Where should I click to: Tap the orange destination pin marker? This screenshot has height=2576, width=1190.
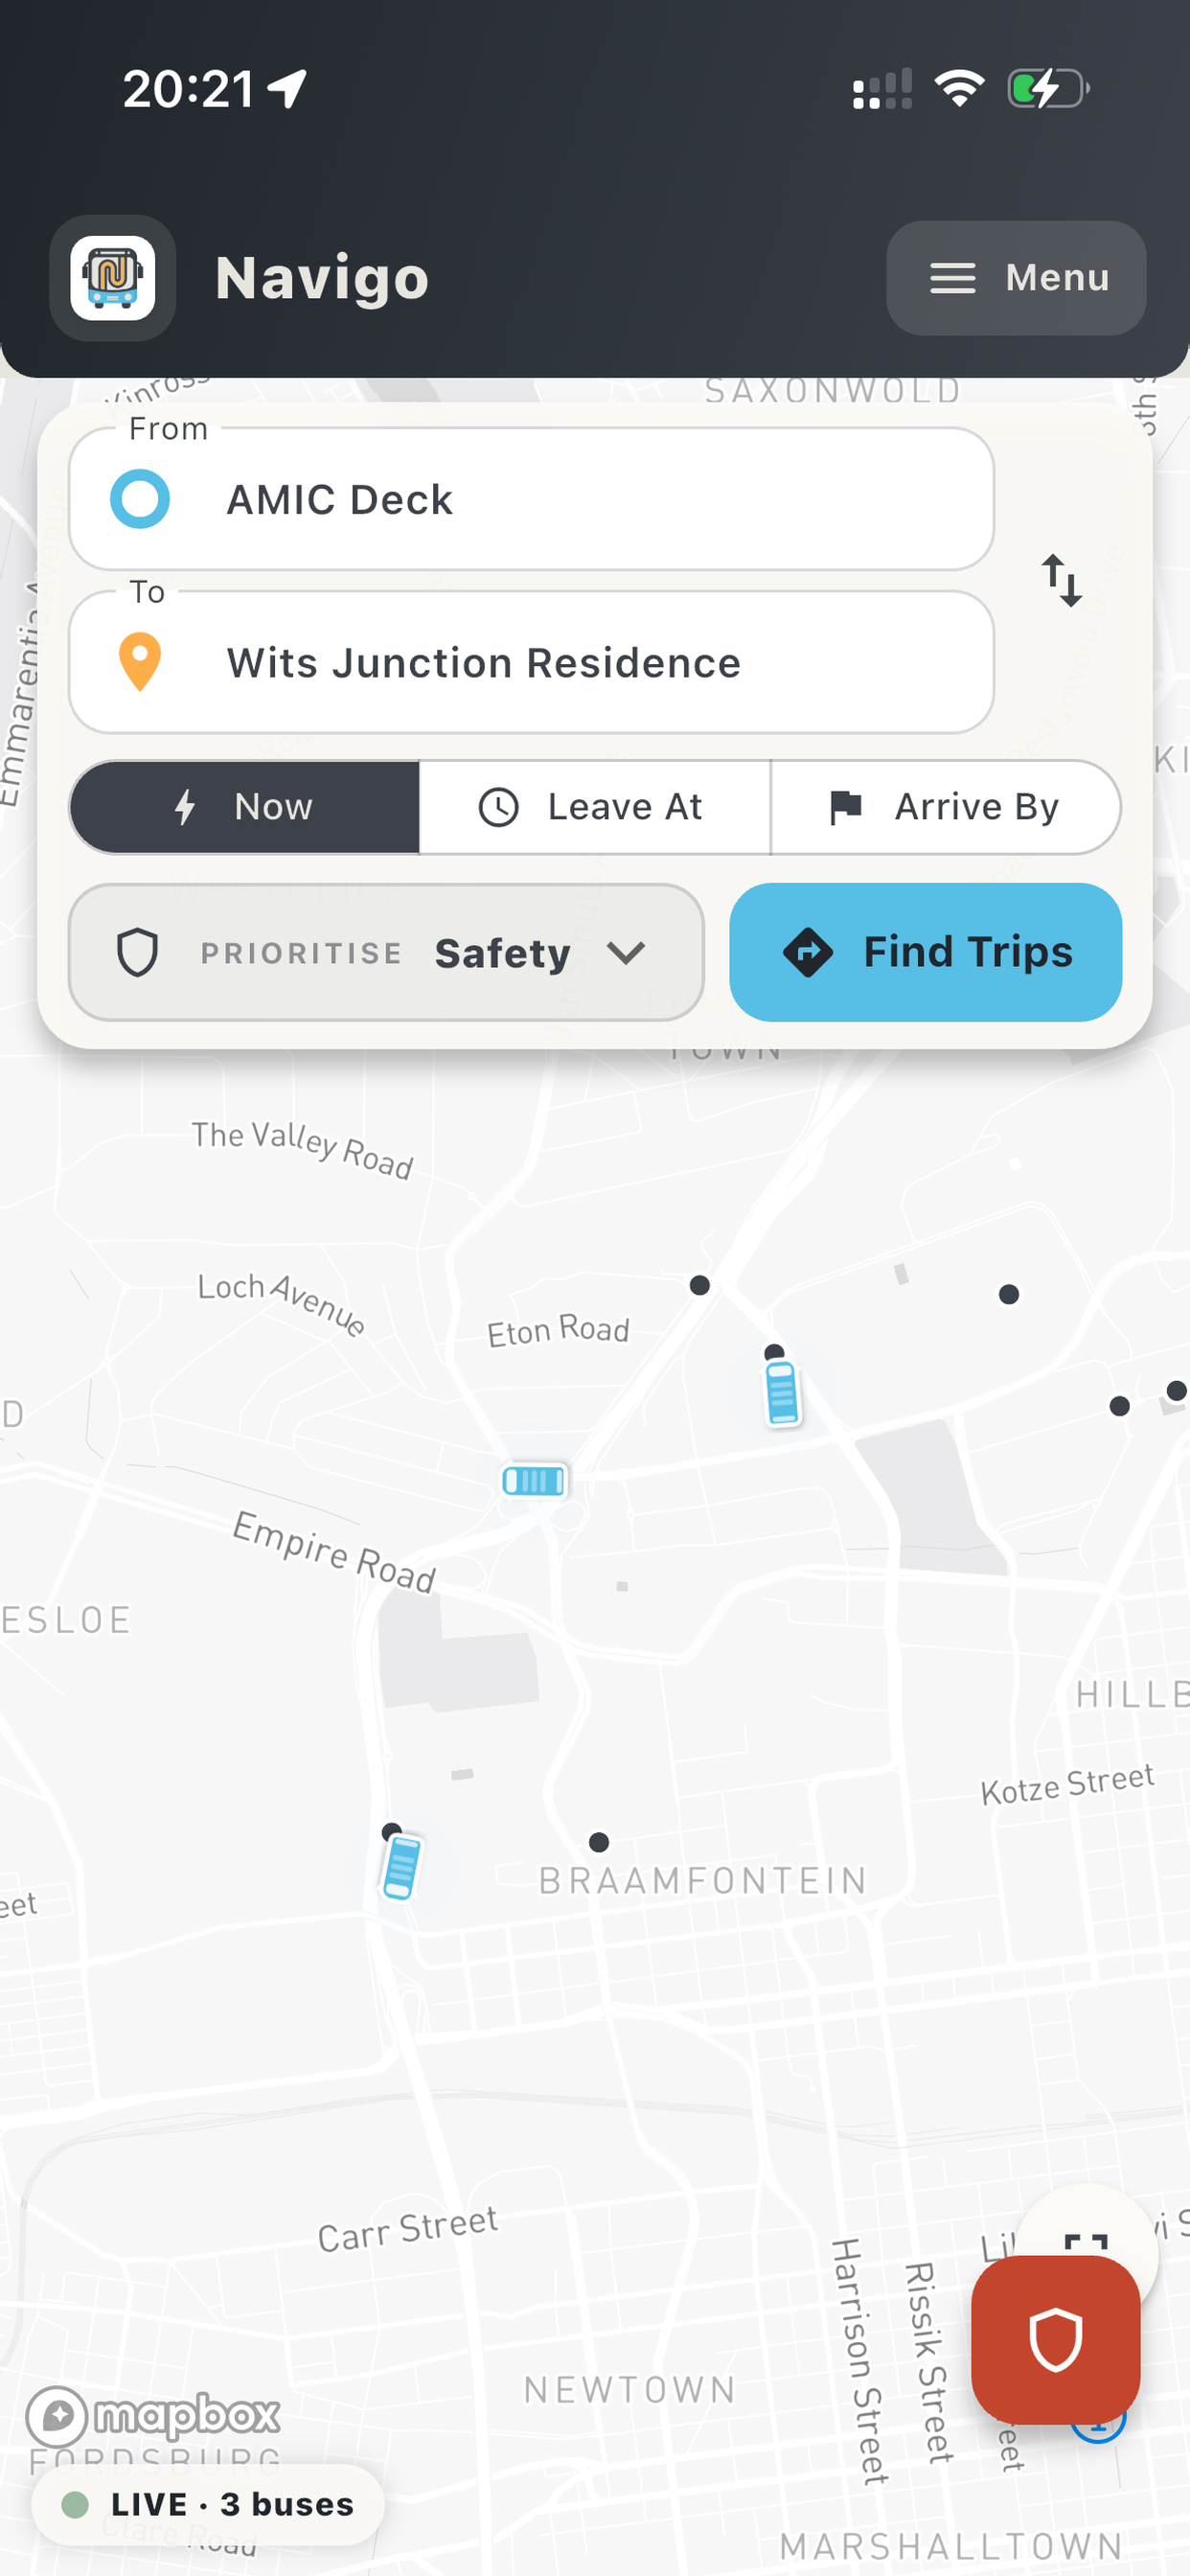[x=140, y=662]
